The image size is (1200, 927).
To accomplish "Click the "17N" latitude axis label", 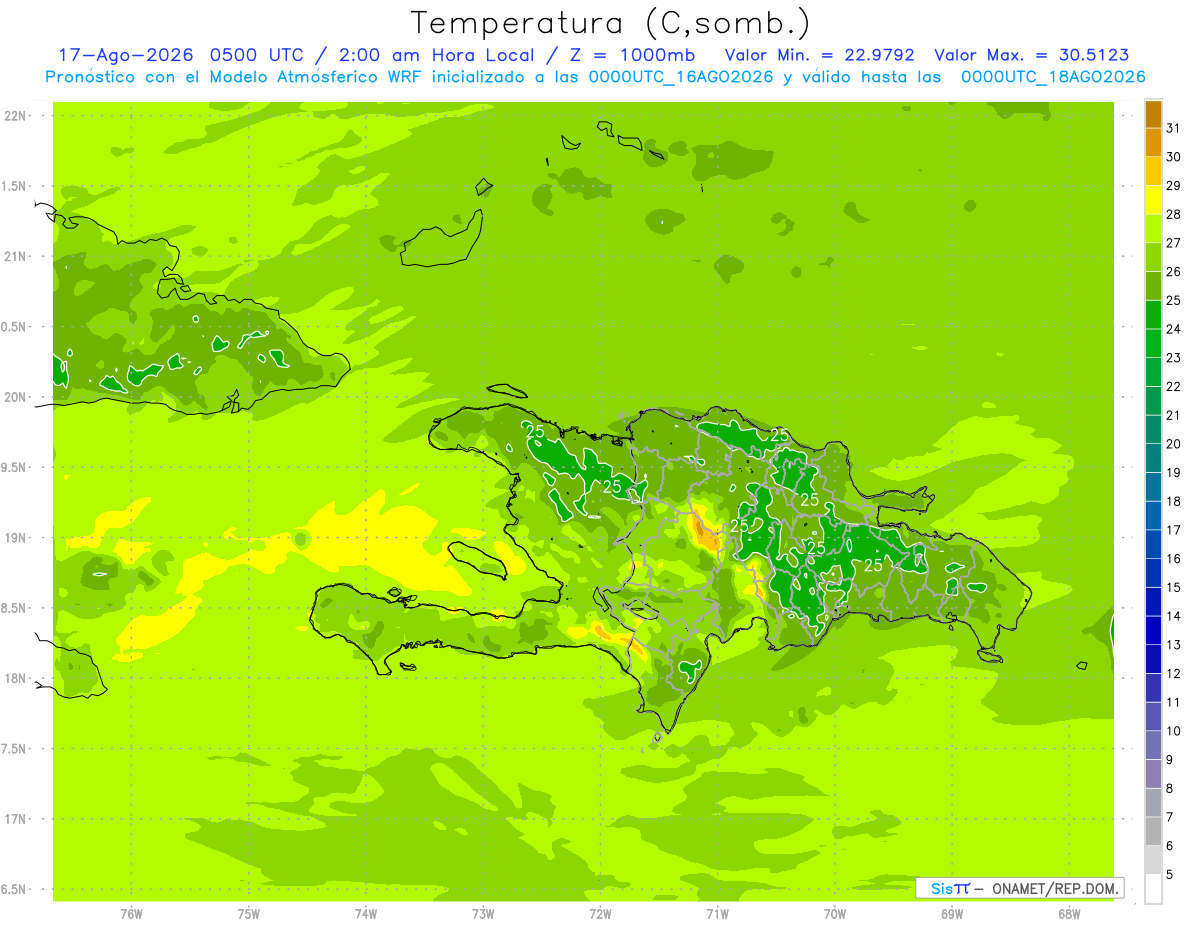I will click(x=17, y=820).
